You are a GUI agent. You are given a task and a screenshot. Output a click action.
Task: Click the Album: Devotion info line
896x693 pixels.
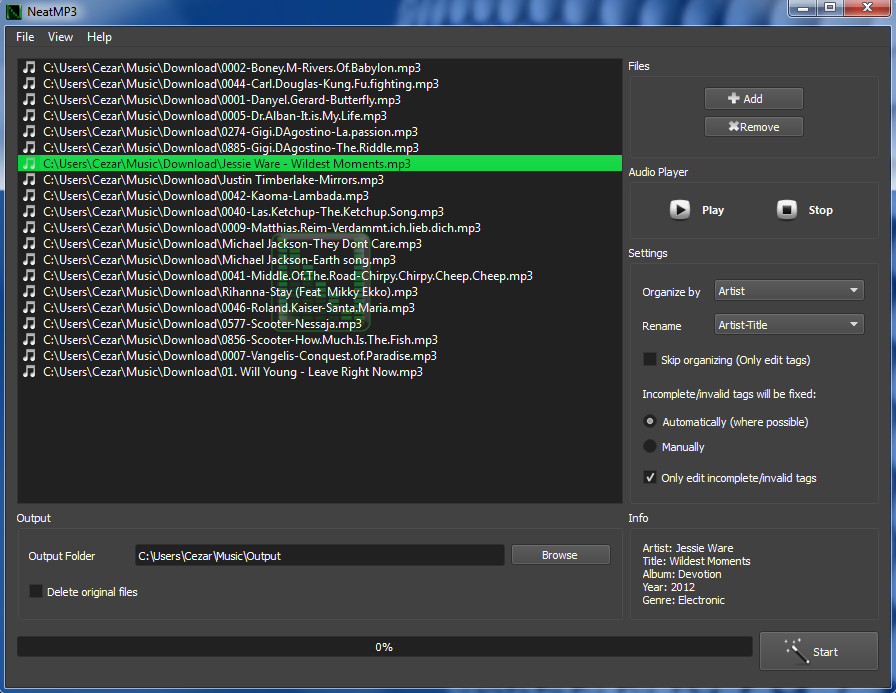pyautogui.click(x=682, y=574)
